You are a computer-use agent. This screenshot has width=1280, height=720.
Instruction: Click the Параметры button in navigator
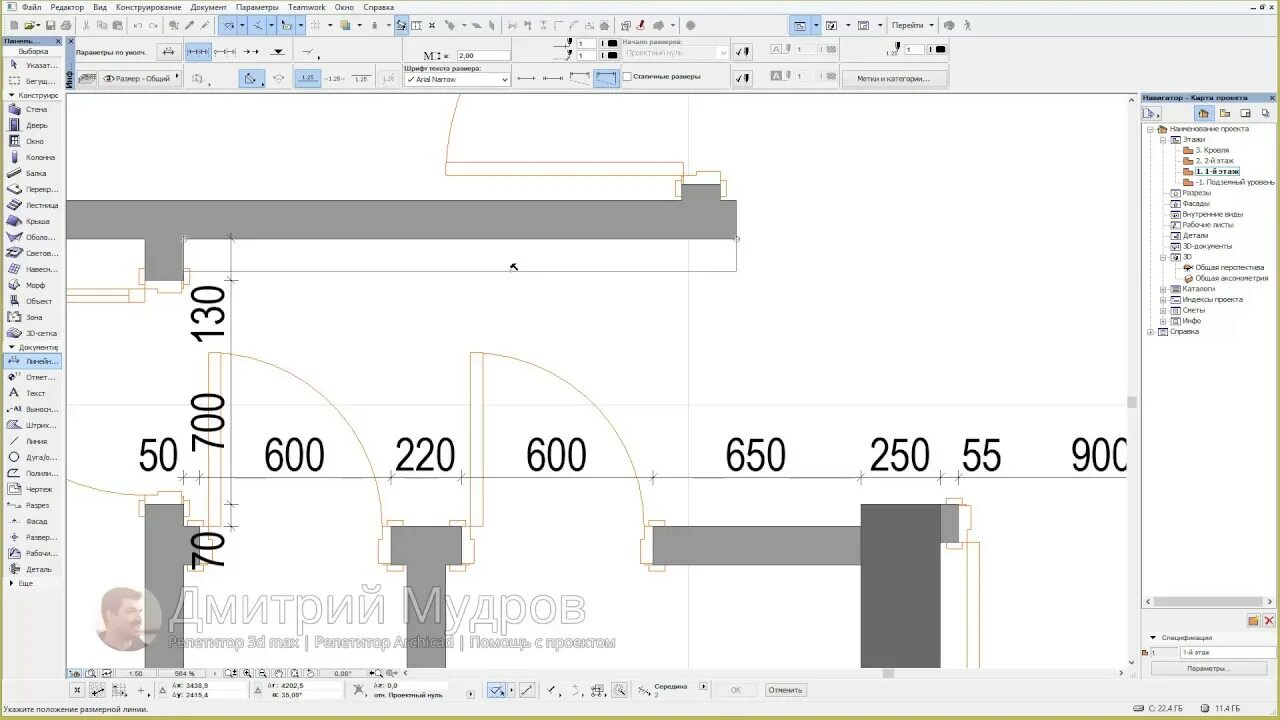[x=1208, y=668]
